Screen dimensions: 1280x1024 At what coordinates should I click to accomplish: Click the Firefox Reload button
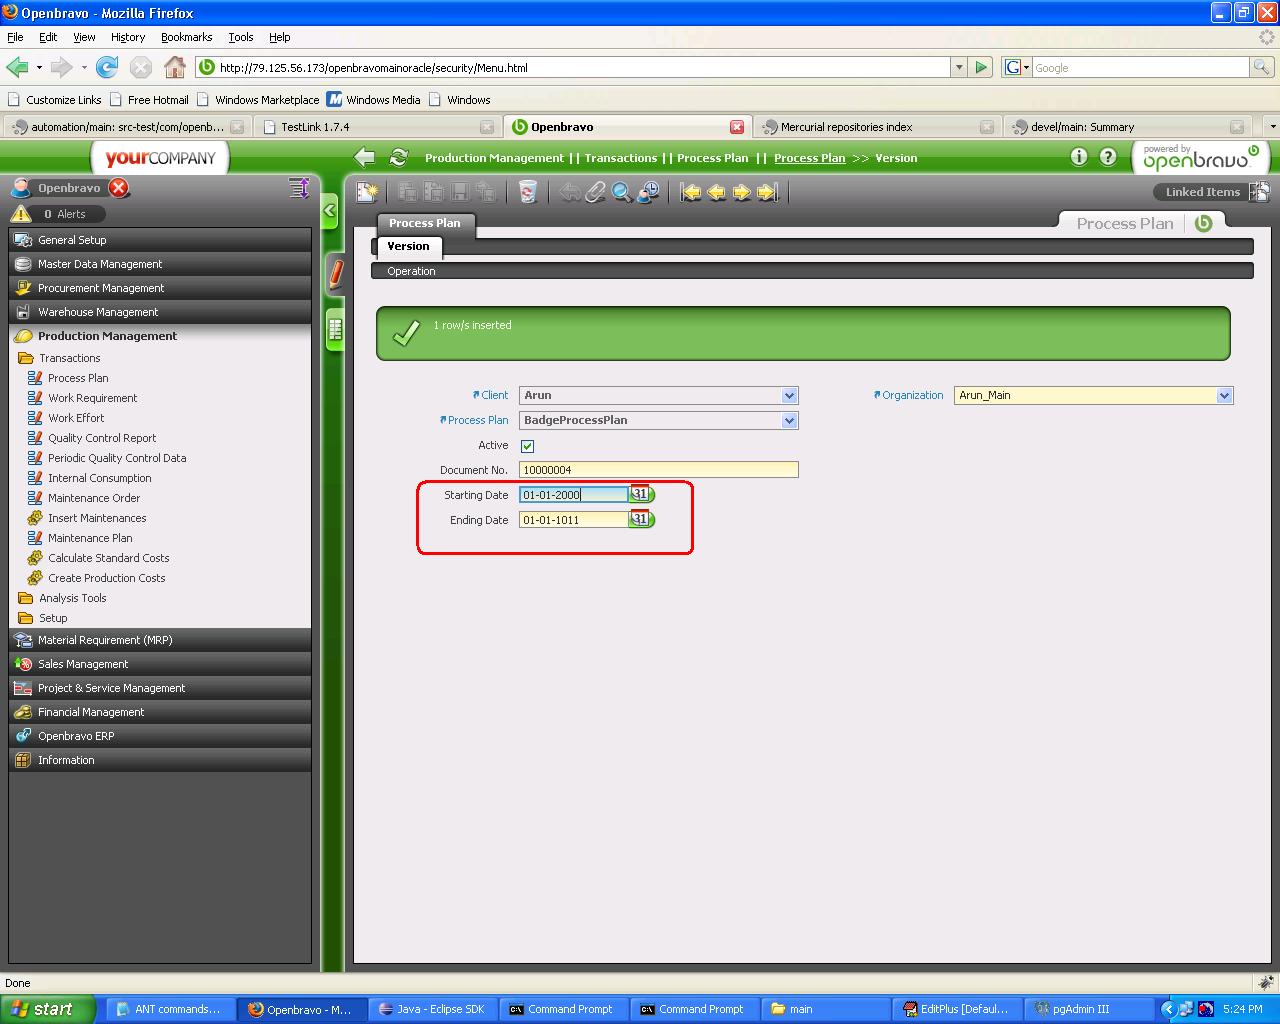coord(107,68)
